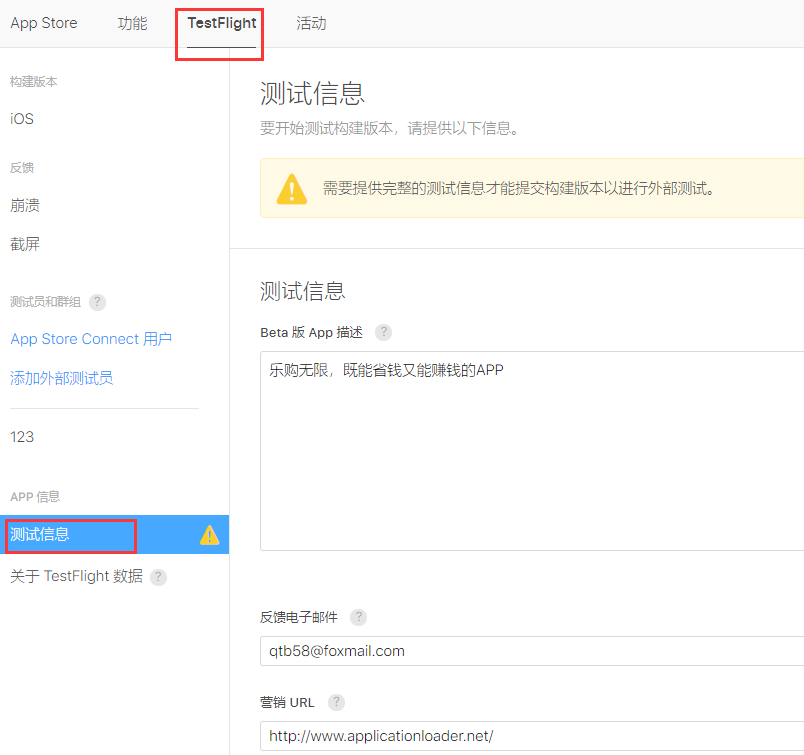This screenshot has height=755, width=804.
Task: Click help icon beside 关于 TestFlight 数据
Action: [x=158, y=577]
